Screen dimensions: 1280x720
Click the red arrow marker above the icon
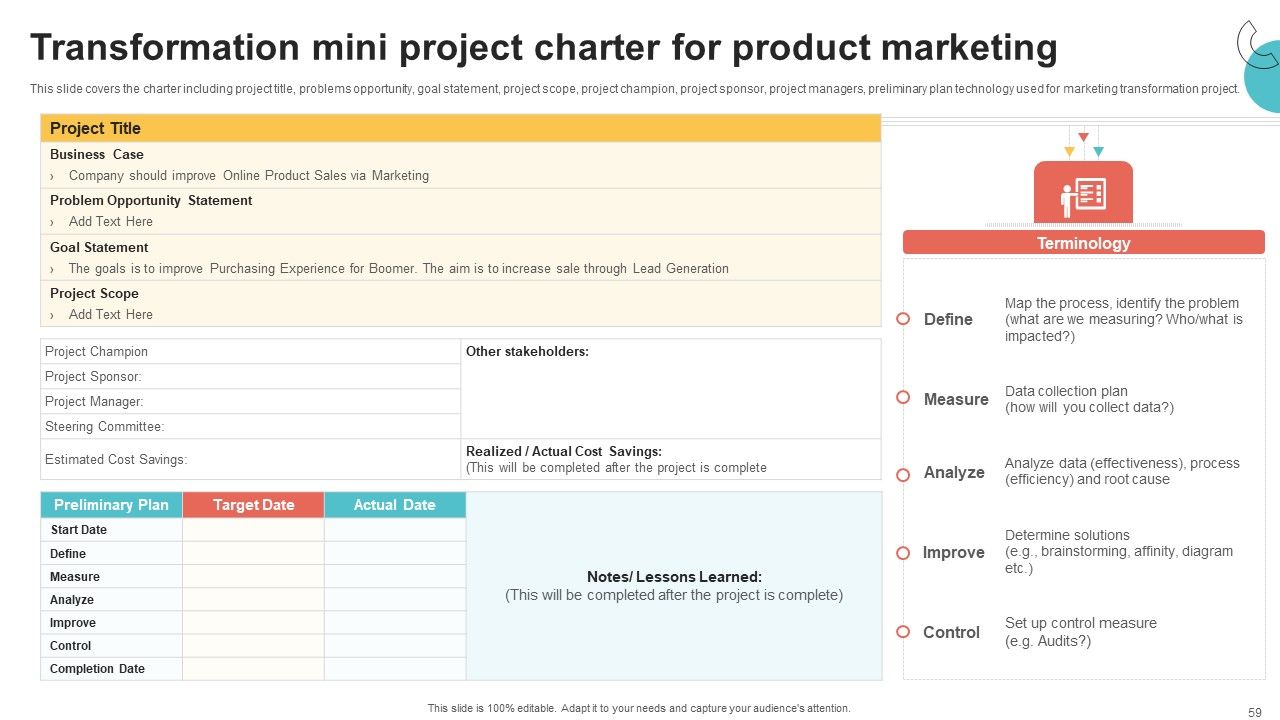tap(1083, 137)
